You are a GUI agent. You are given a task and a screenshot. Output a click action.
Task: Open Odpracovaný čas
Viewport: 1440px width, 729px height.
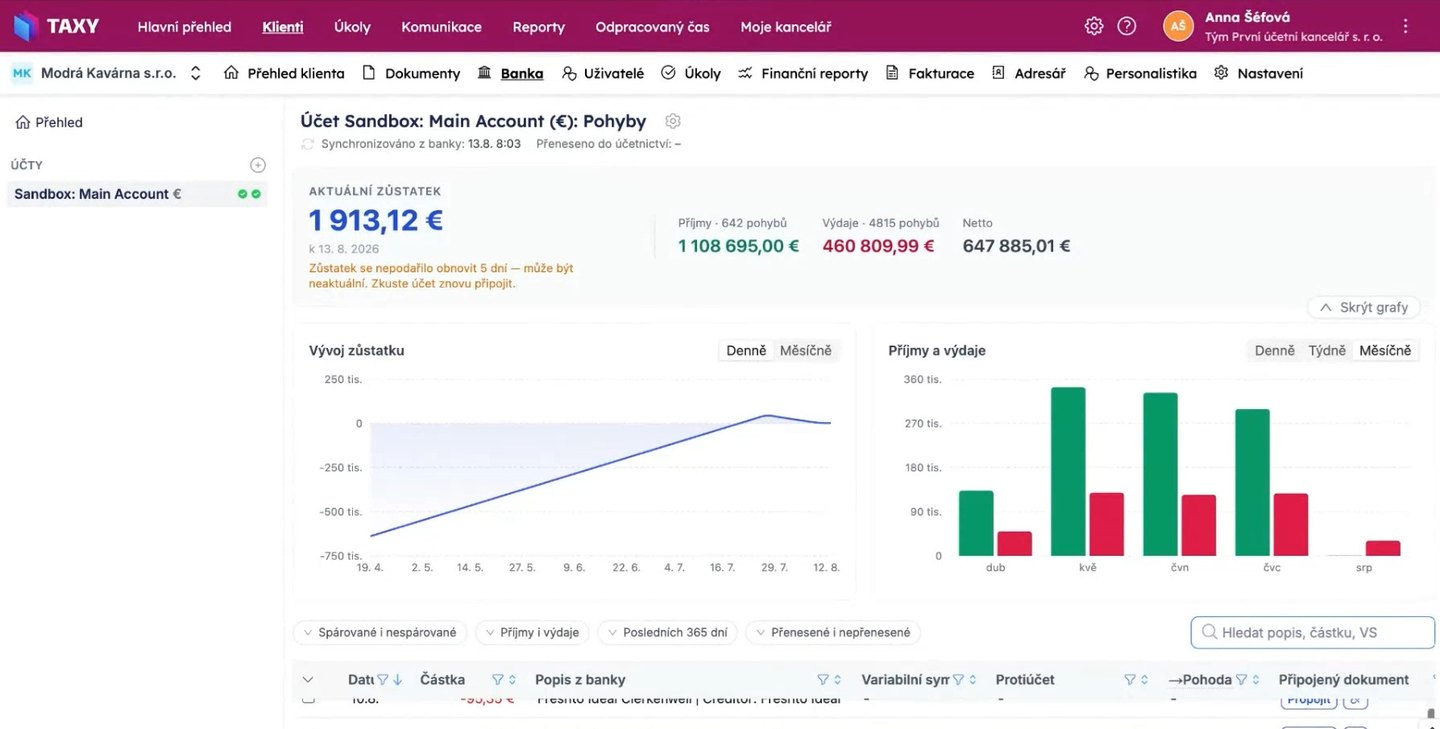click(x=652, y=27)
